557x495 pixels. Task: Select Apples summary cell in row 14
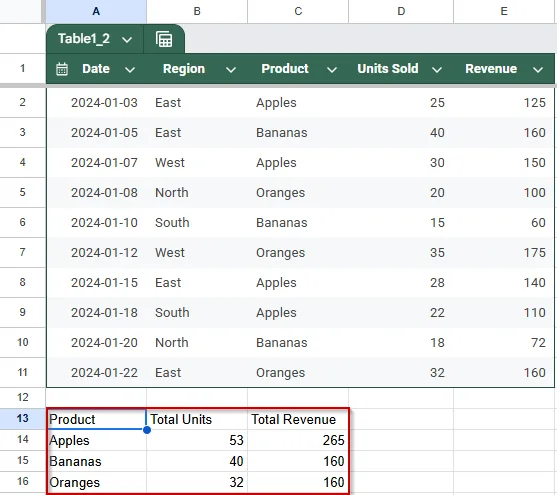click(96, 440)
